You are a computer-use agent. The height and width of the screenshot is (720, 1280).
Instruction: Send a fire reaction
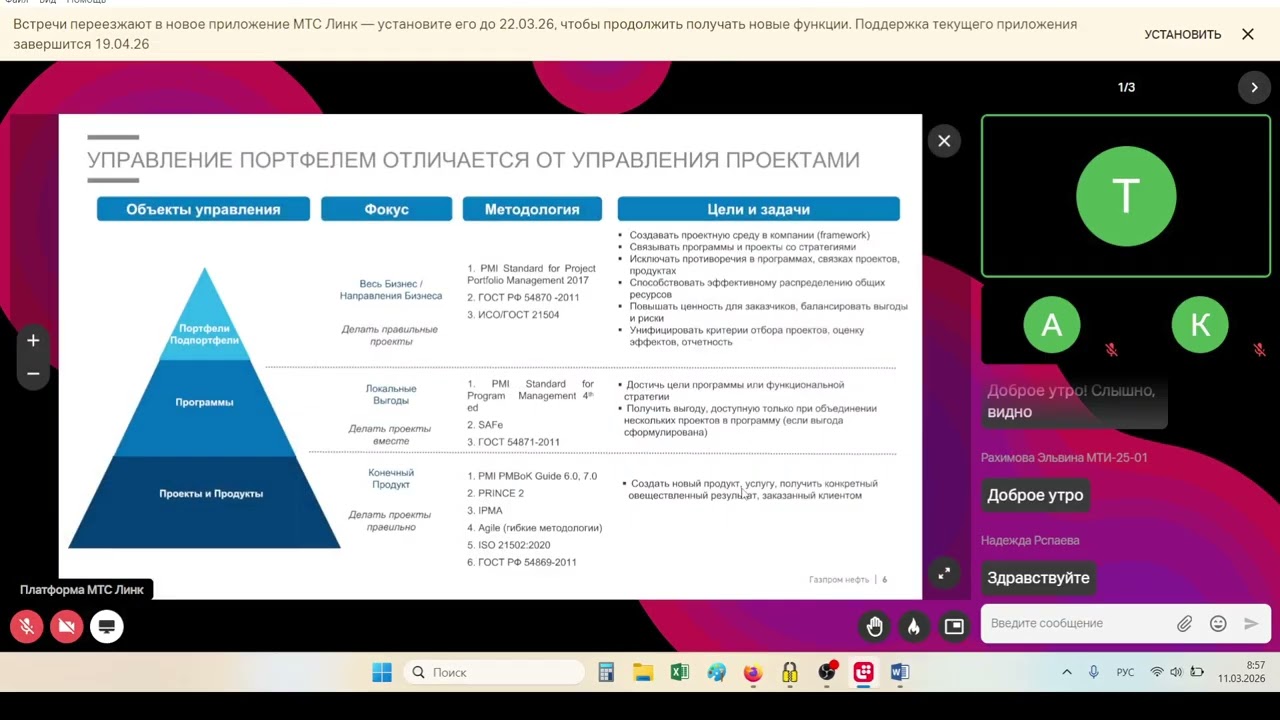click(914, 627)
